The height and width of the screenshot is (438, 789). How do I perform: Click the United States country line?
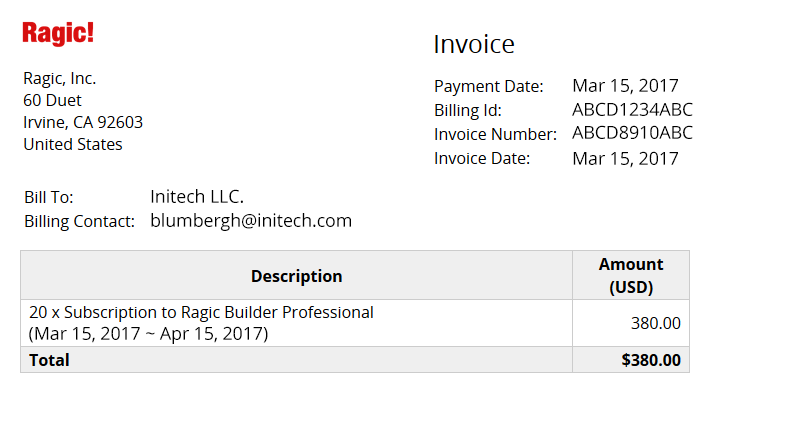tap(72, 144)
